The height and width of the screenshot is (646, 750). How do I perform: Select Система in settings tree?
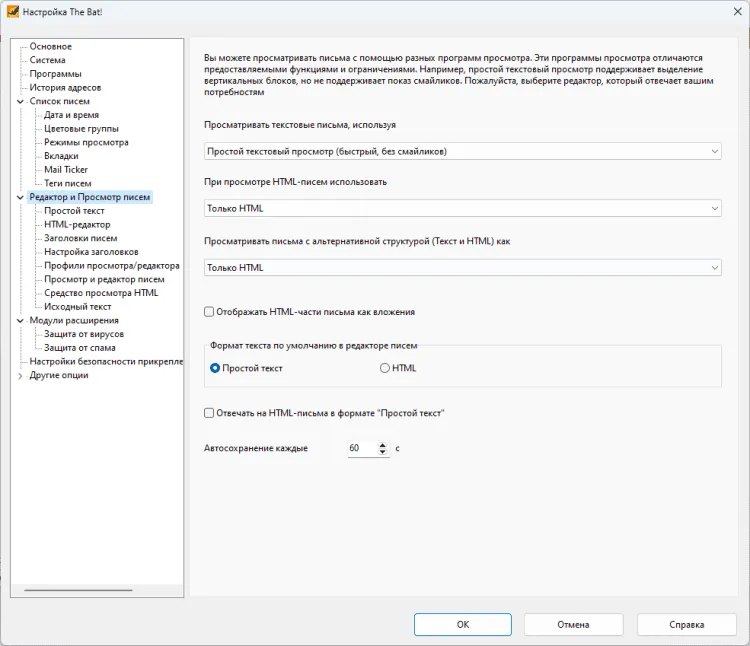pos(47,60)
